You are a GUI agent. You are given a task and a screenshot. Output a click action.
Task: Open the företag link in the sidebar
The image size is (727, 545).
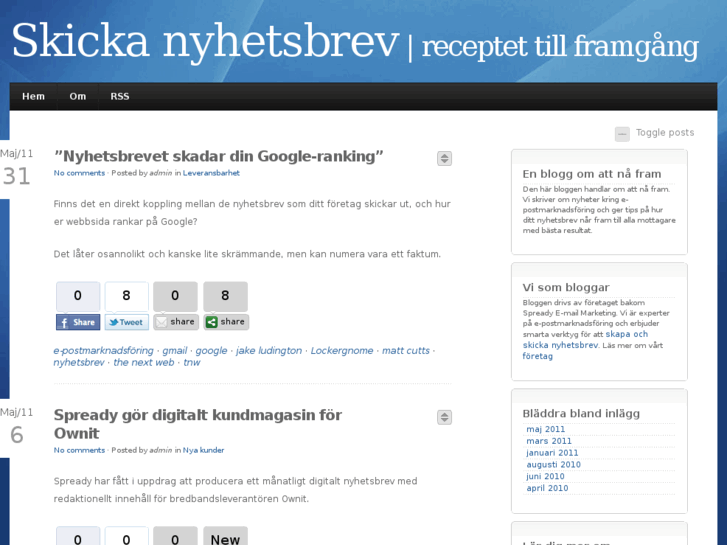(537, 356)
